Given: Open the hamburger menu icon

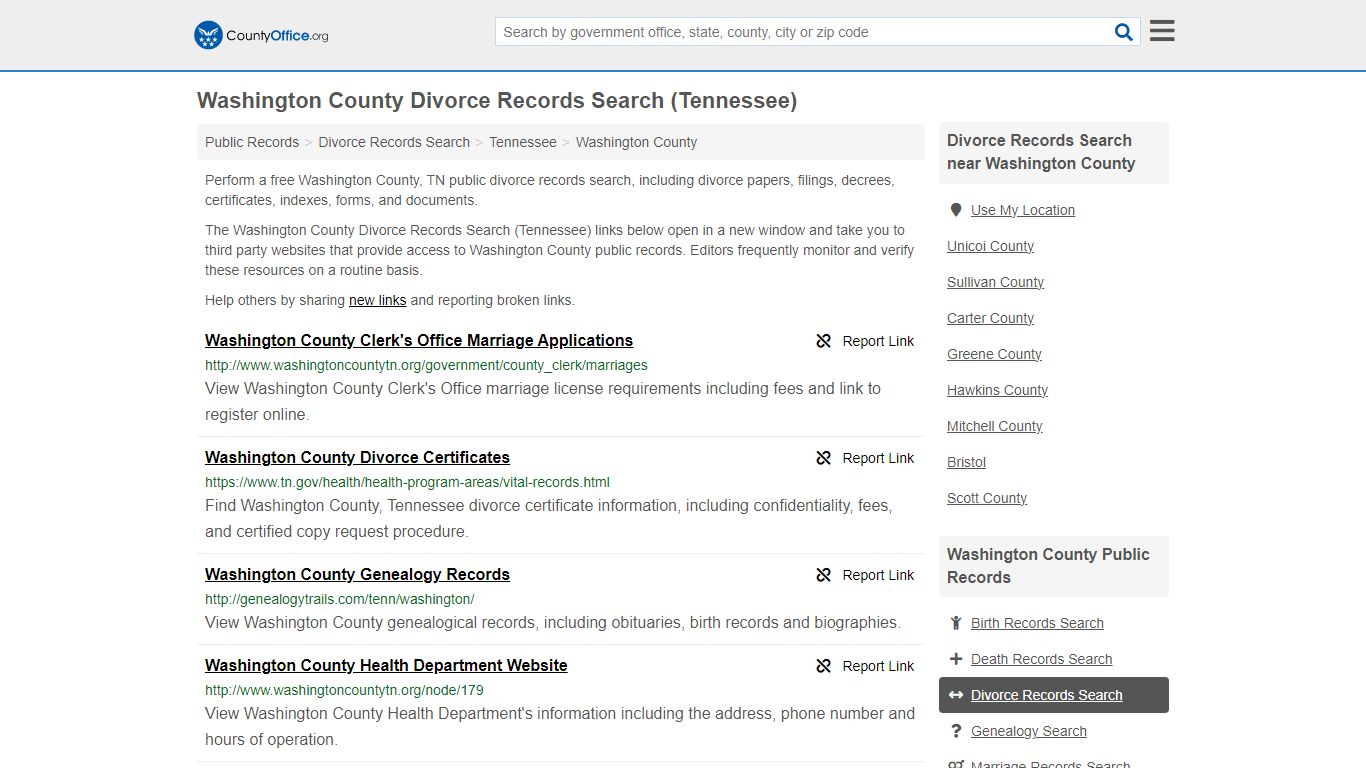Looking at the screenshot, I should tap(1162, 31).
